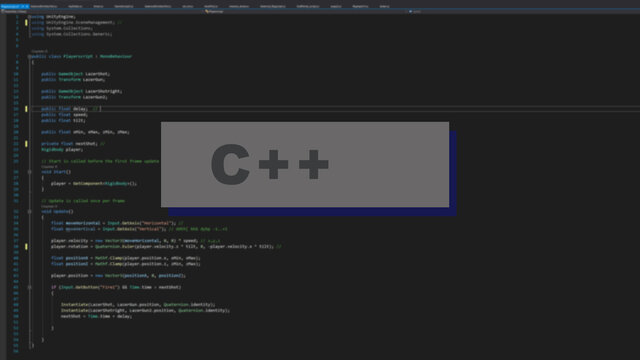The width and height of the screenshot is (640, 360).
Task: Click the 'Instantiate(LazerShot, LazerGun.position' line
Action: tap(138, 304)
